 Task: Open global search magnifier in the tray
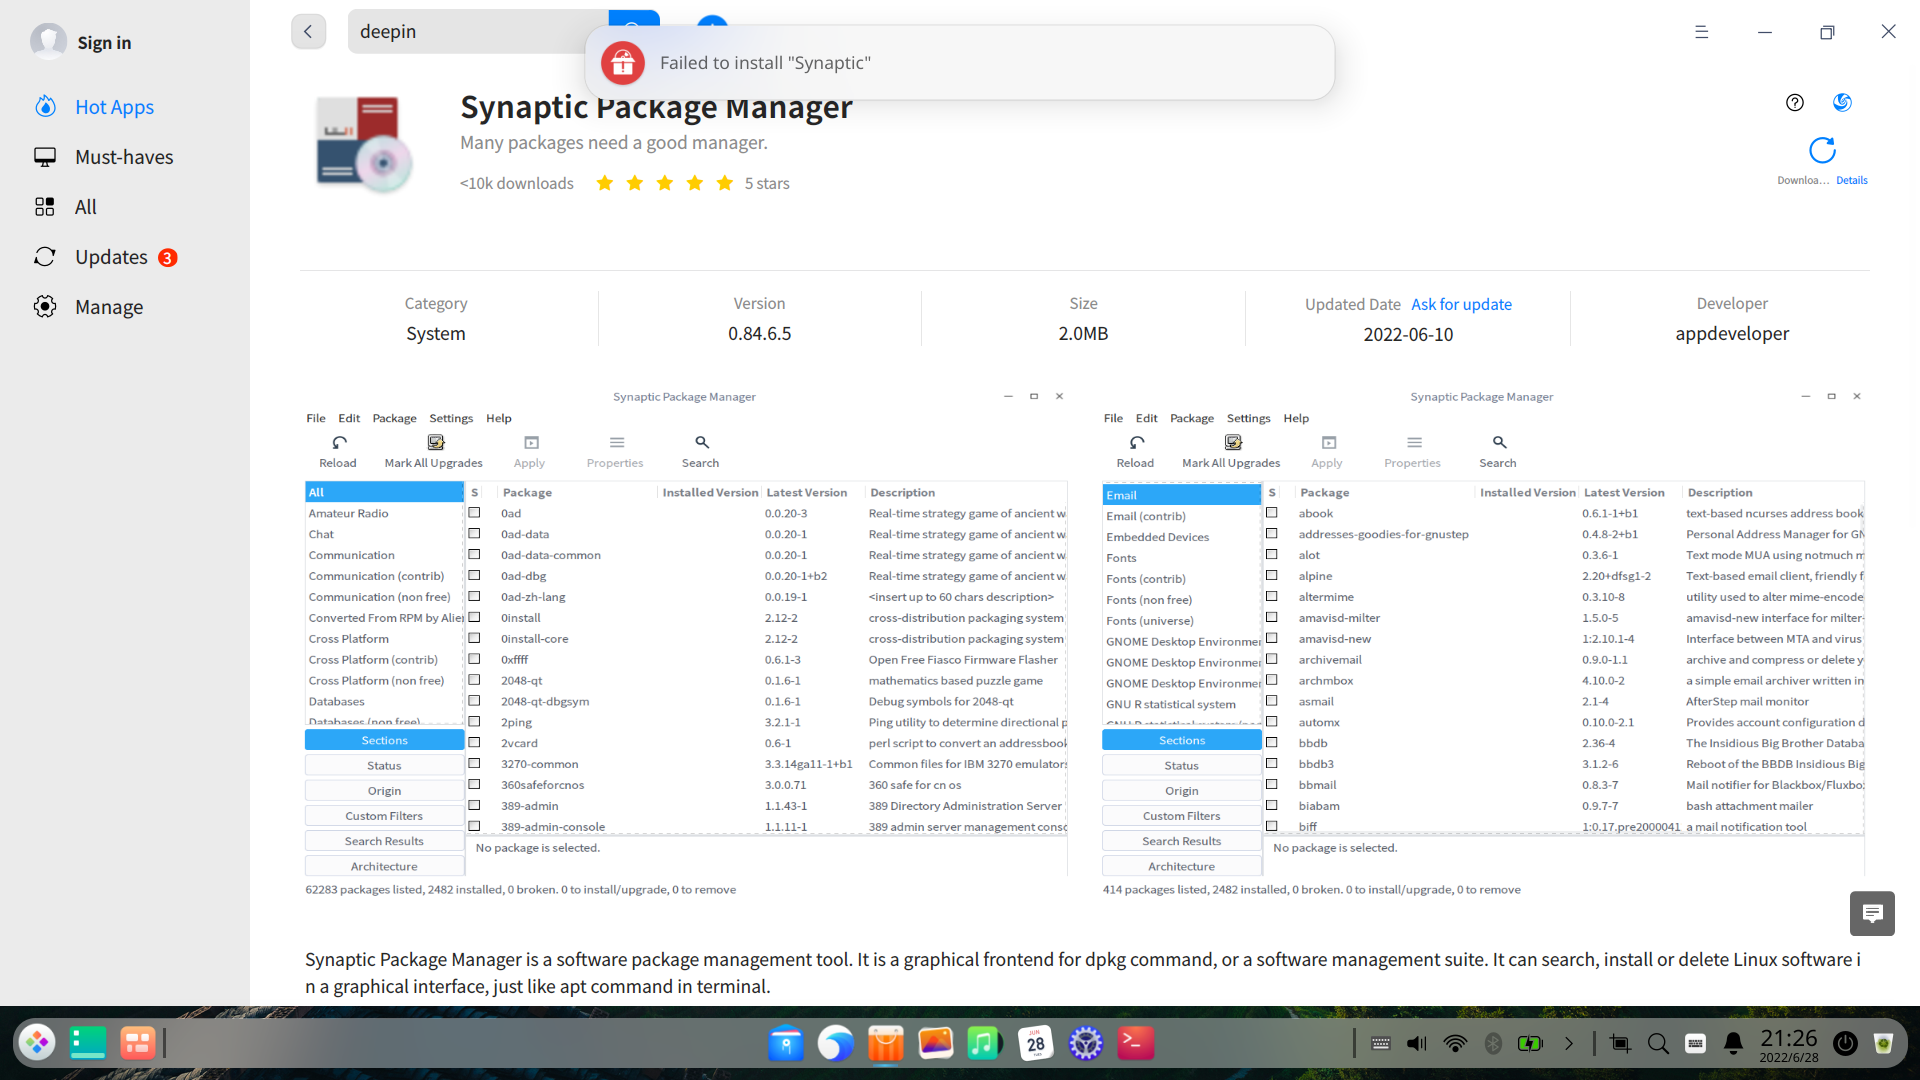[1658, 1044]
